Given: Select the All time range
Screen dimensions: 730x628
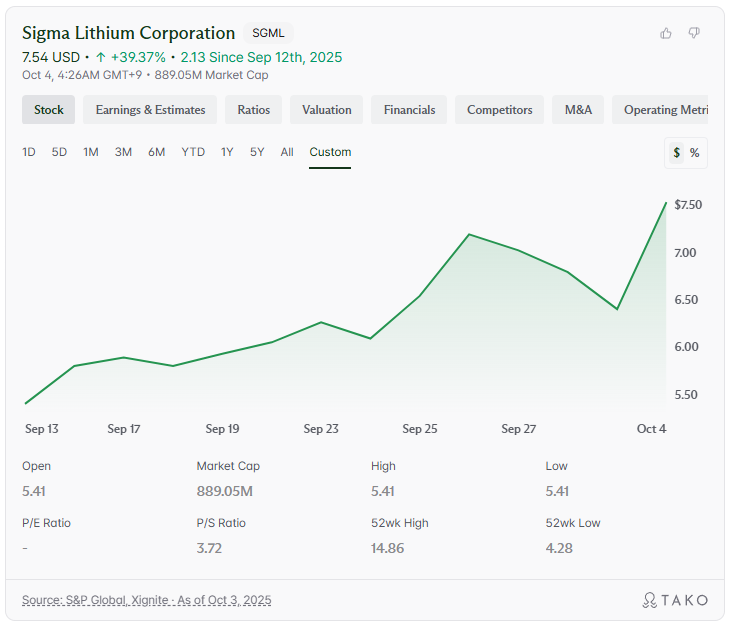Looking at the screenshot, I should tap(287, 152).
